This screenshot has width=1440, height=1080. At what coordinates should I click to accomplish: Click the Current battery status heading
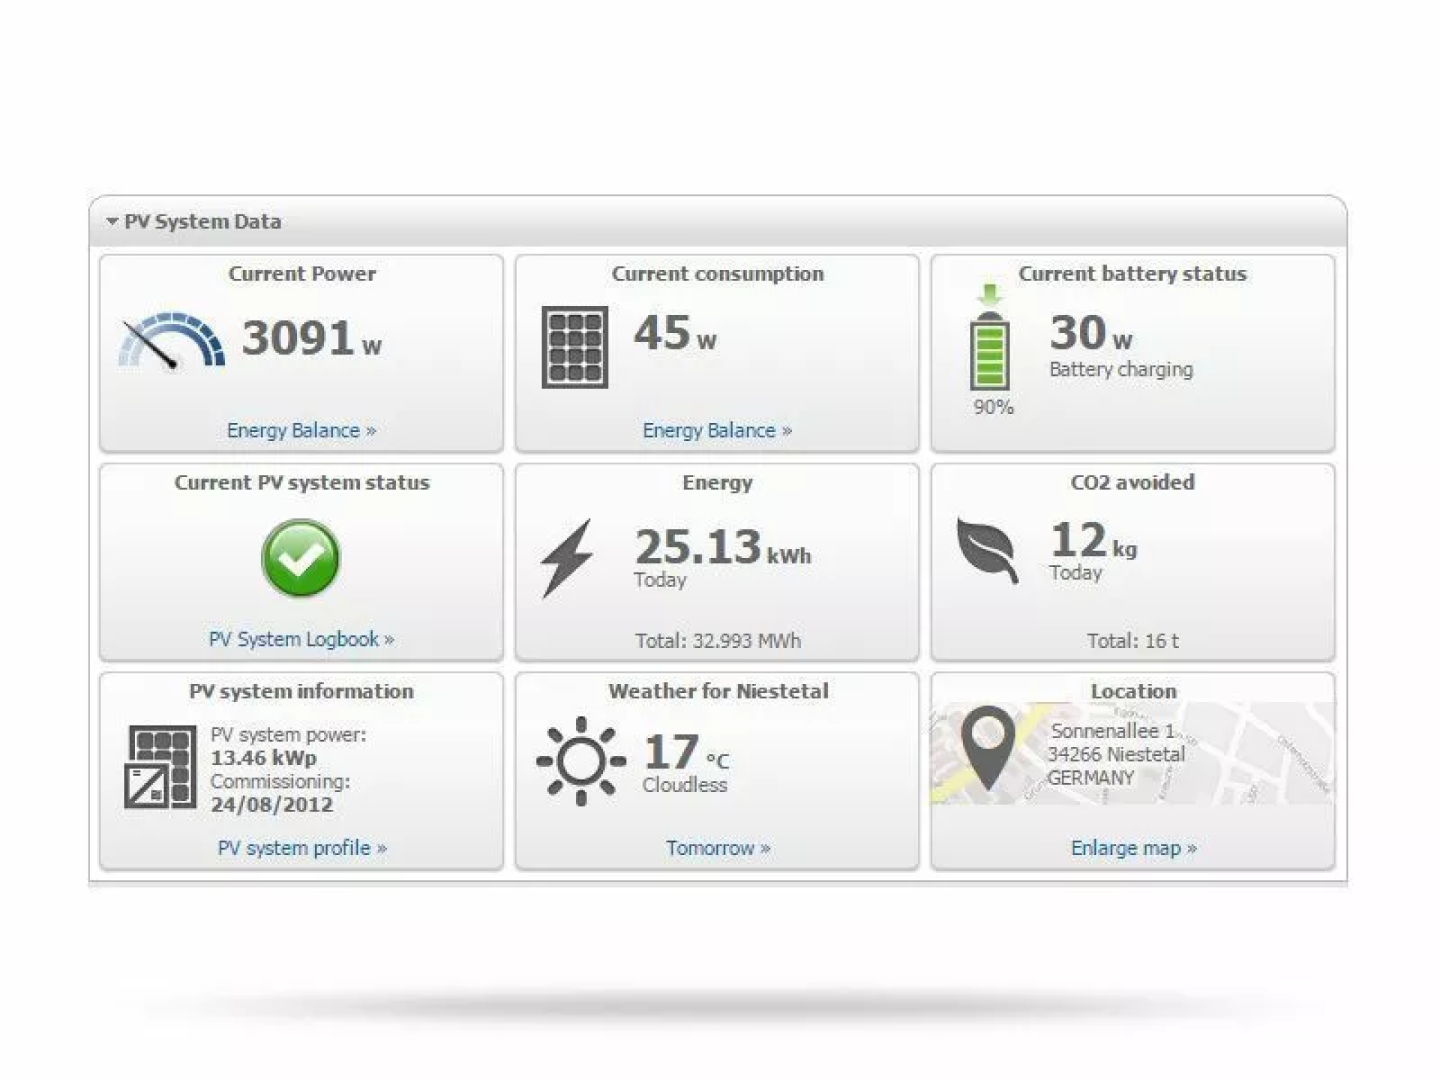[x=1133, y=274]
